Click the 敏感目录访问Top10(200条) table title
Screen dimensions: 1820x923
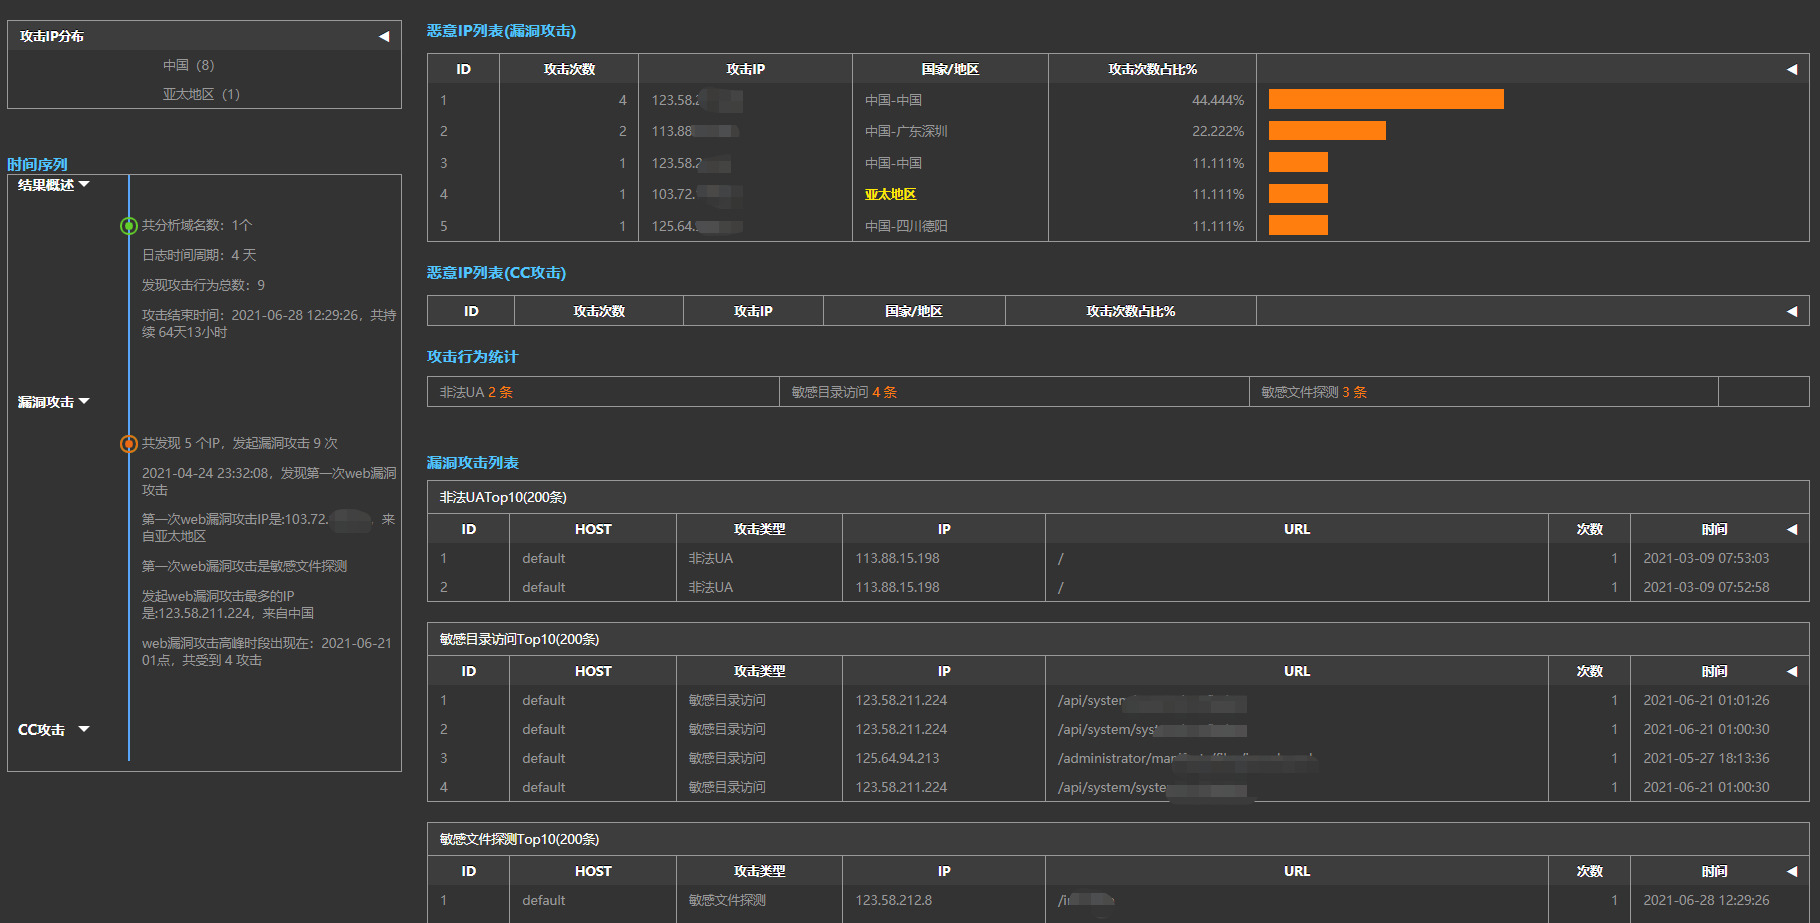click(519, 639)
